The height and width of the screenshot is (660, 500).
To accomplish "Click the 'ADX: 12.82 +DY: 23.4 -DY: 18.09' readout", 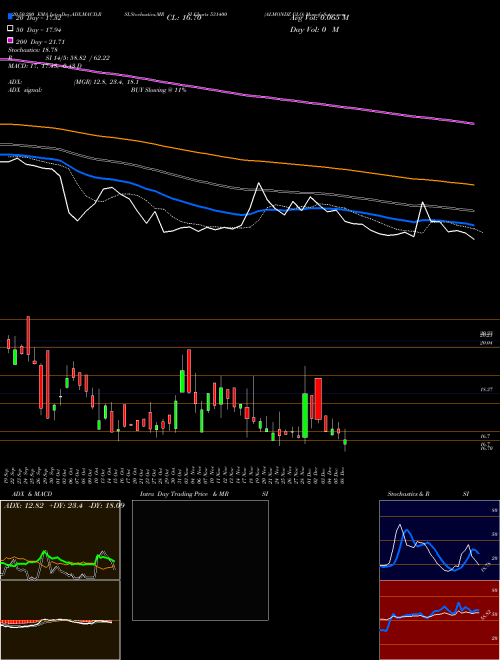I will tap(64, 505).
